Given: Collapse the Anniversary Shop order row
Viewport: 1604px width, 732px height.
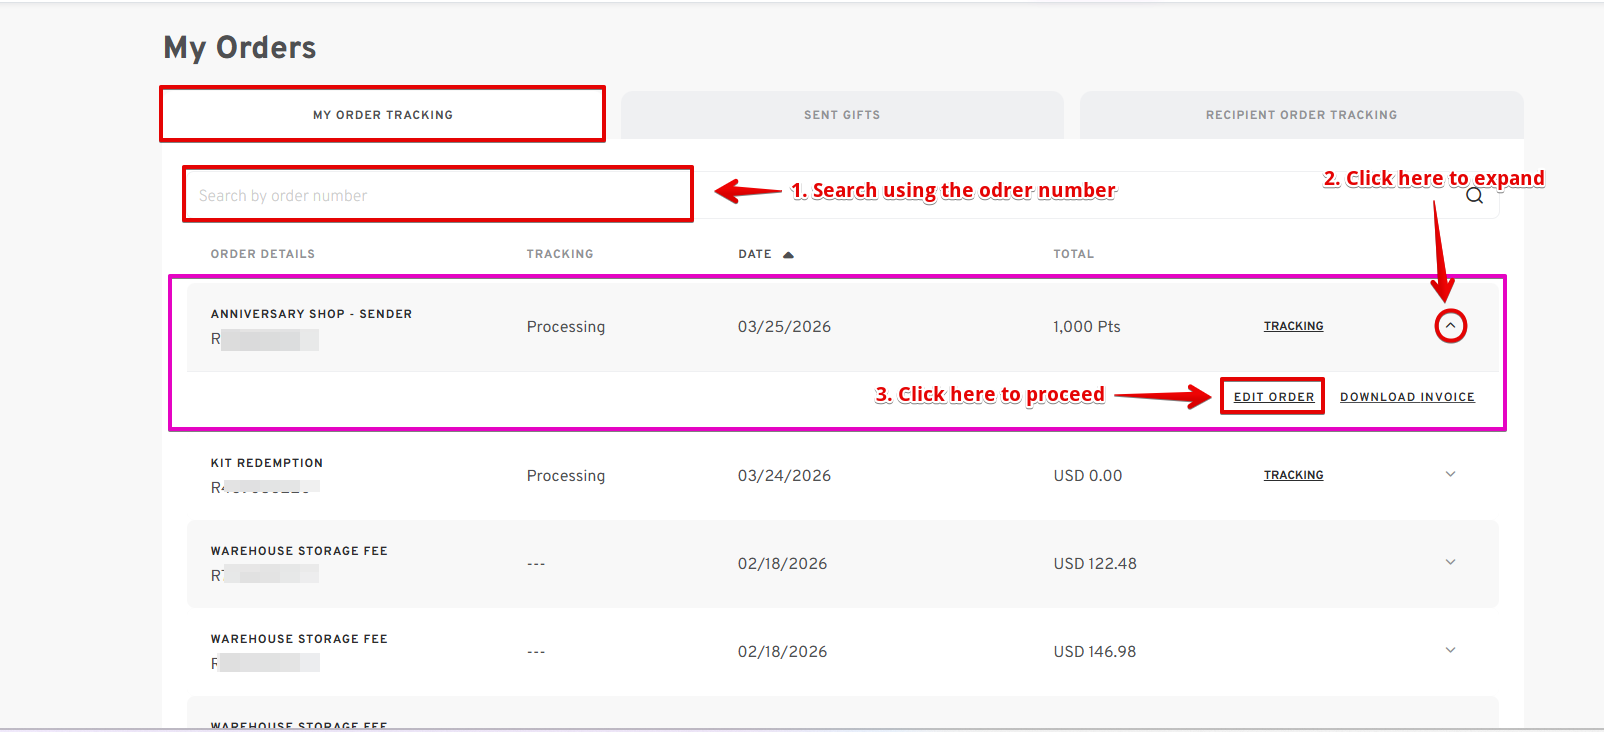Looking at the screenshot, I should tap(1450, 326).
